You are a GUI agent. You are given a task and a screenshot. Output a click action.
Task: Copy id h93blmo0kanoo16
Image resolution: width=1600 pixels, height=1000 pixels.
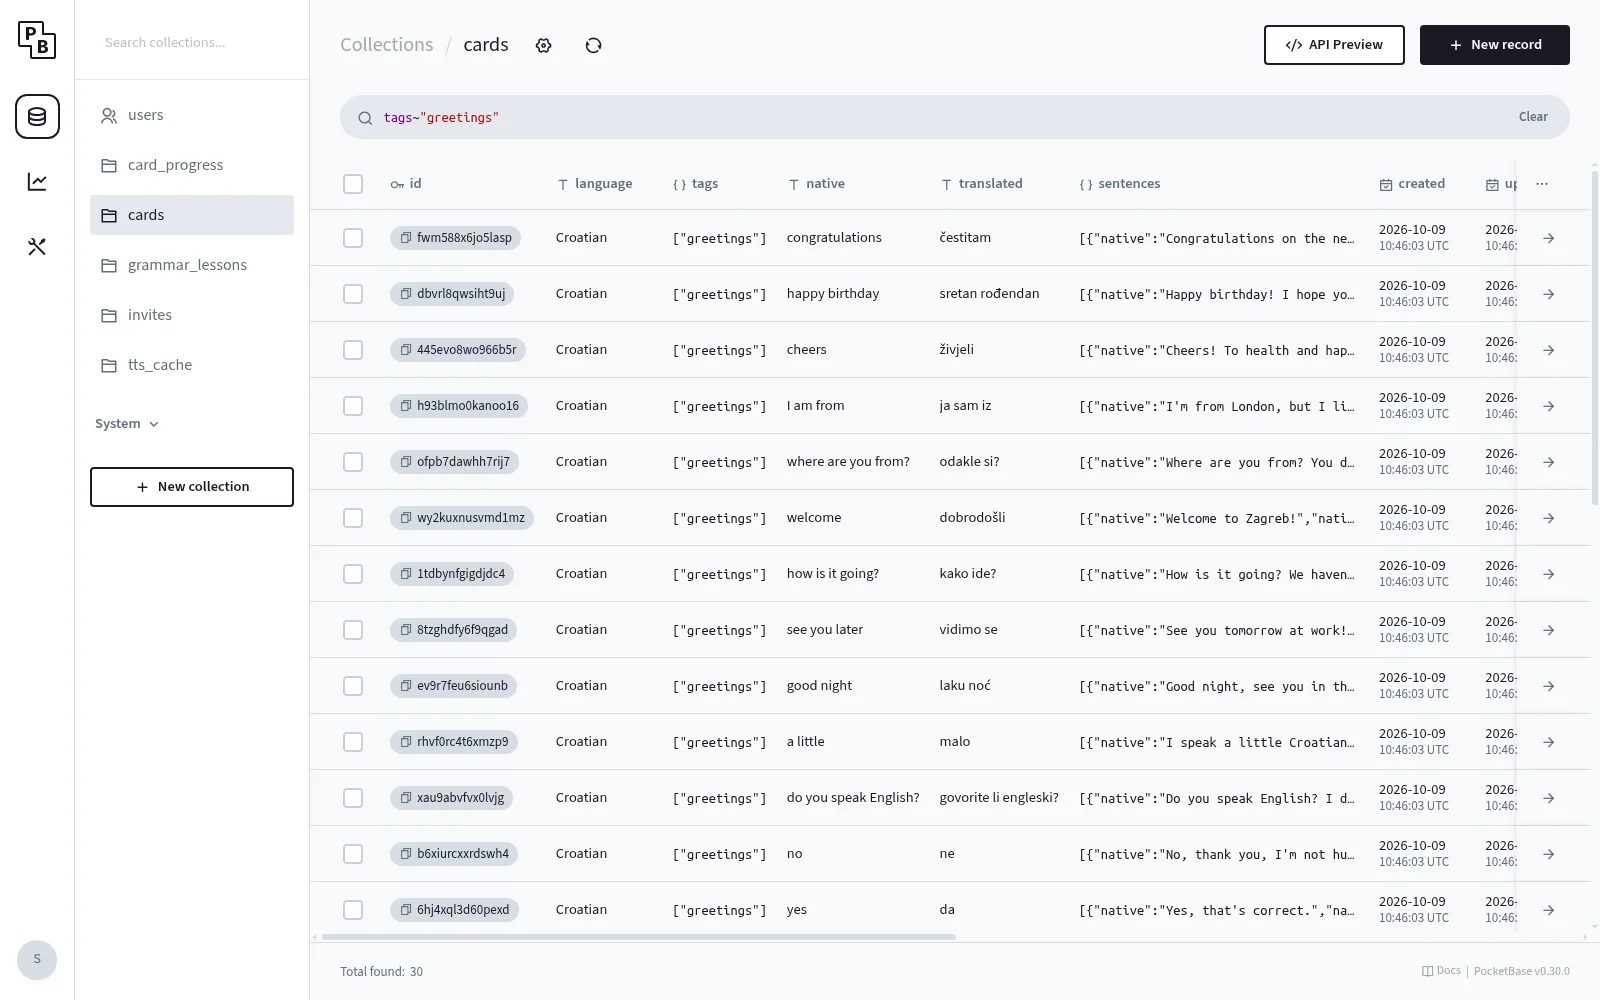(406, 406)
